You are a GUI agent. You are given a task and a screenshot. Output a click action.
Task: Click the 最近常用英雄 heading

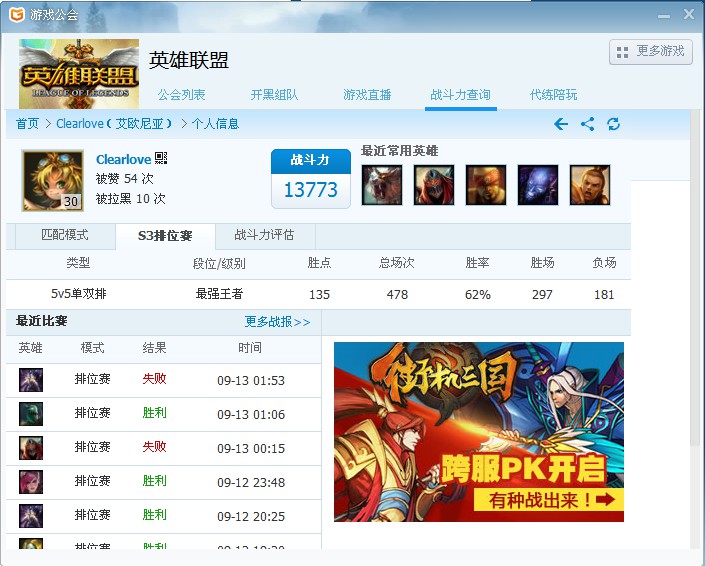[x=399, y=151]
